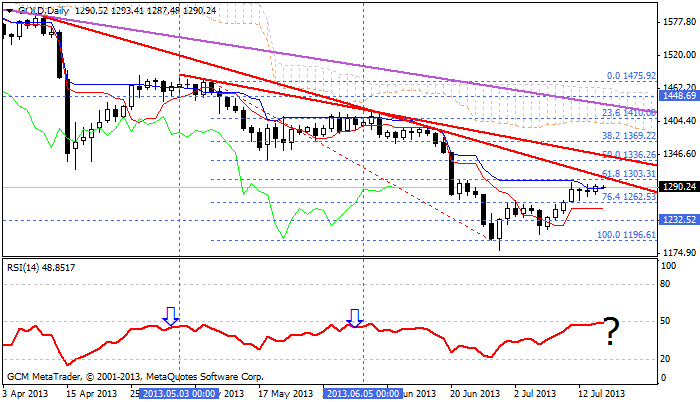Screen dimensions: 700x402
Task: Select the blue price label 1232.52
Action: click(x=679, y=220)
